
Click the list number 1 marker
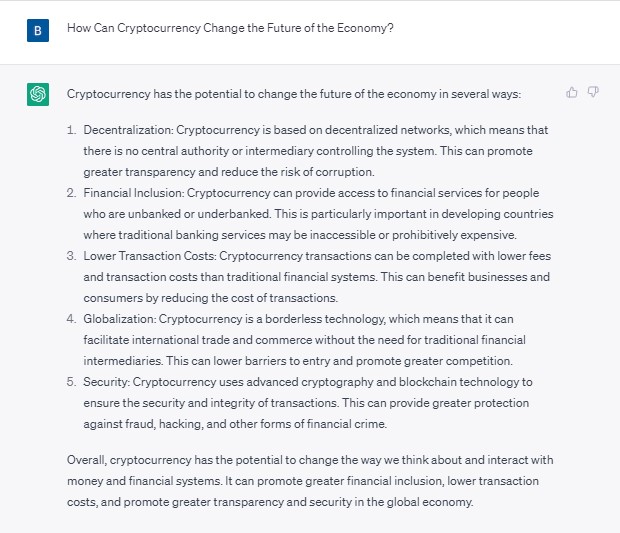click(x=72, y=130)
